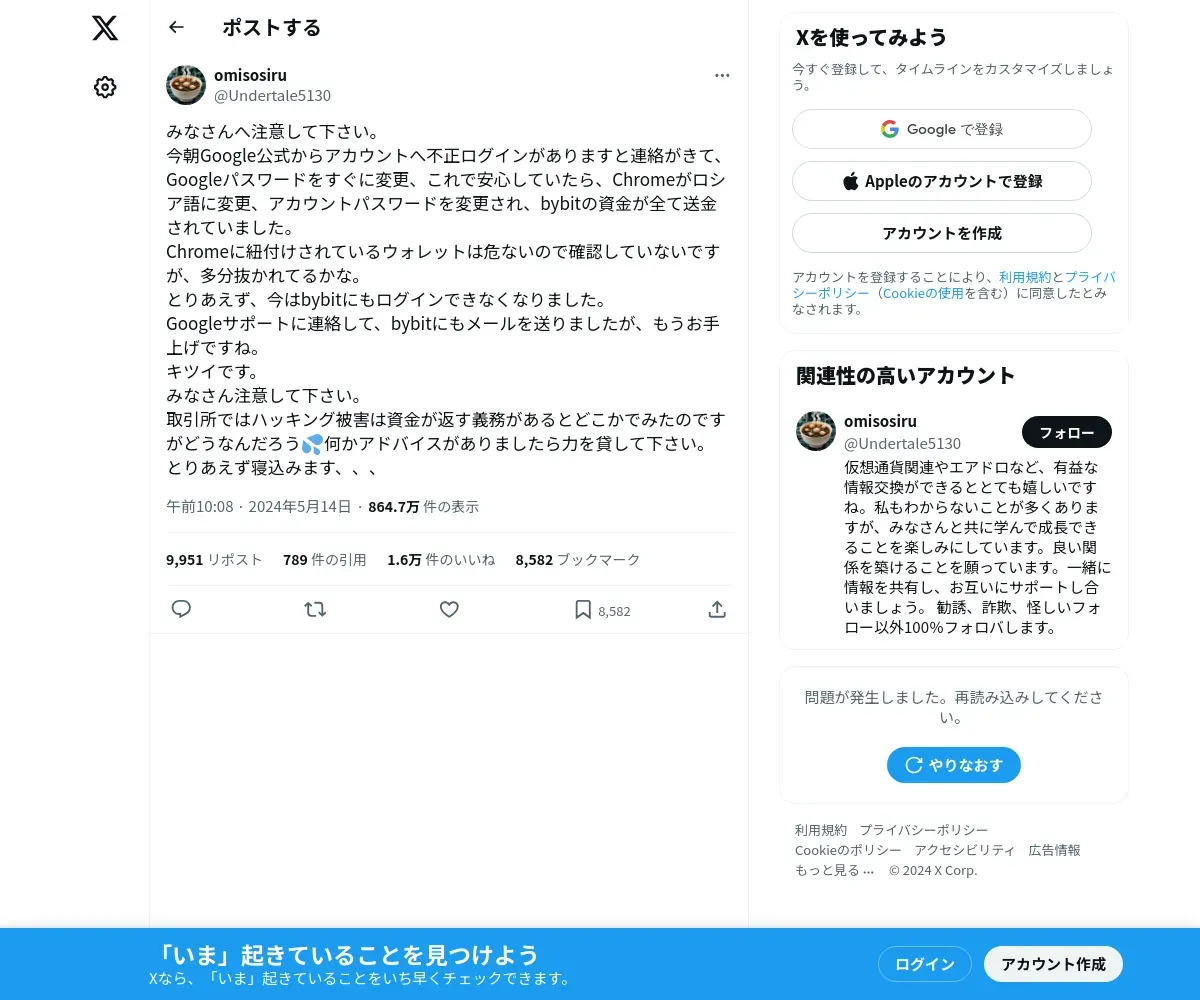Click ログイン in bottom banner
The height and width of the screenshot is (1000, 1200).
coord(925,964)
